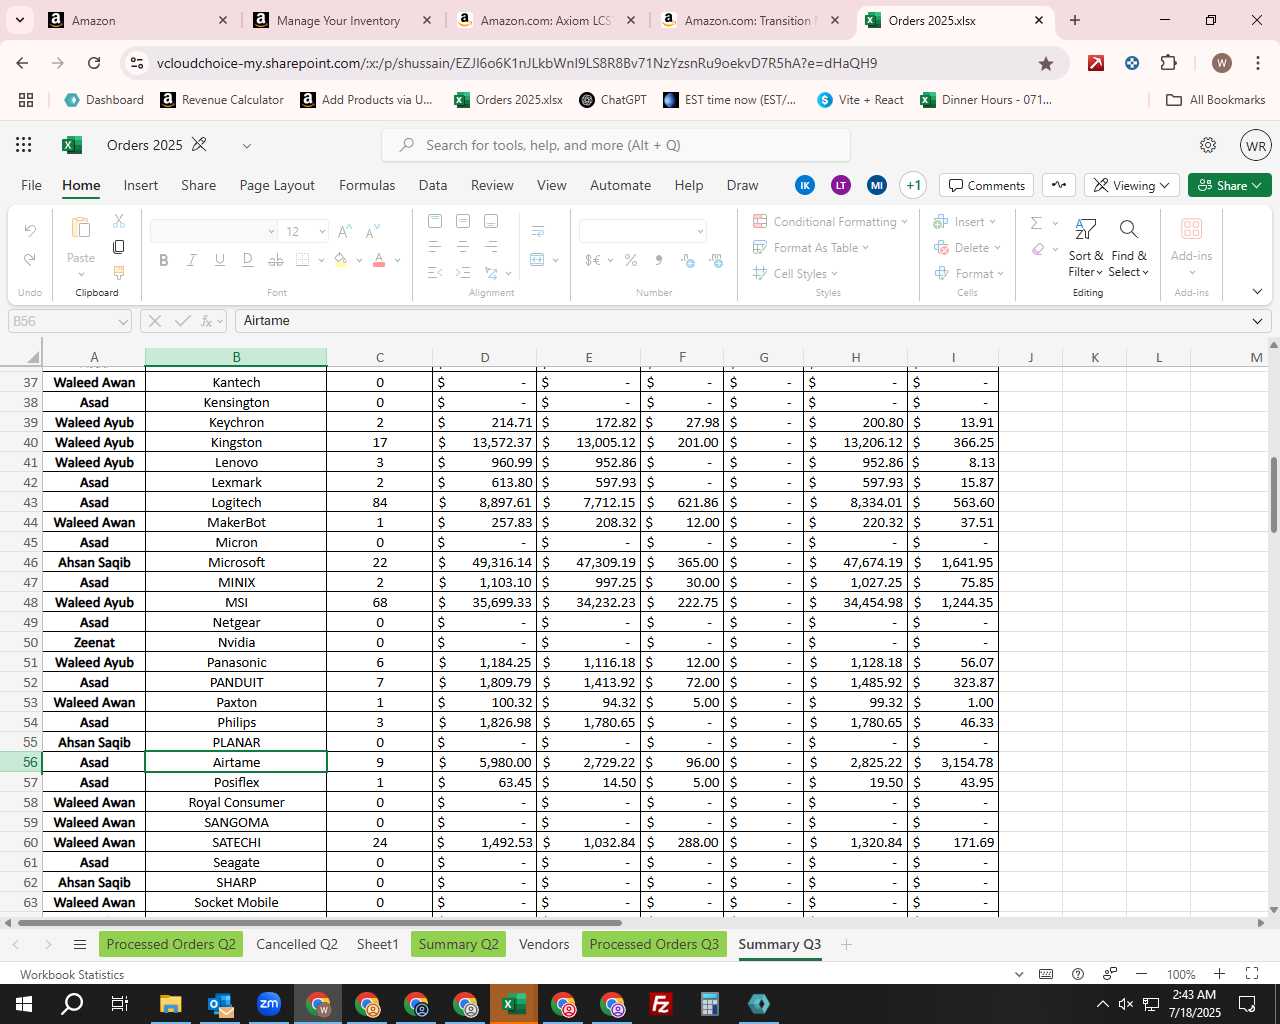Open the File menu
Screen dimensions: 1280x1024
[32, 185]
